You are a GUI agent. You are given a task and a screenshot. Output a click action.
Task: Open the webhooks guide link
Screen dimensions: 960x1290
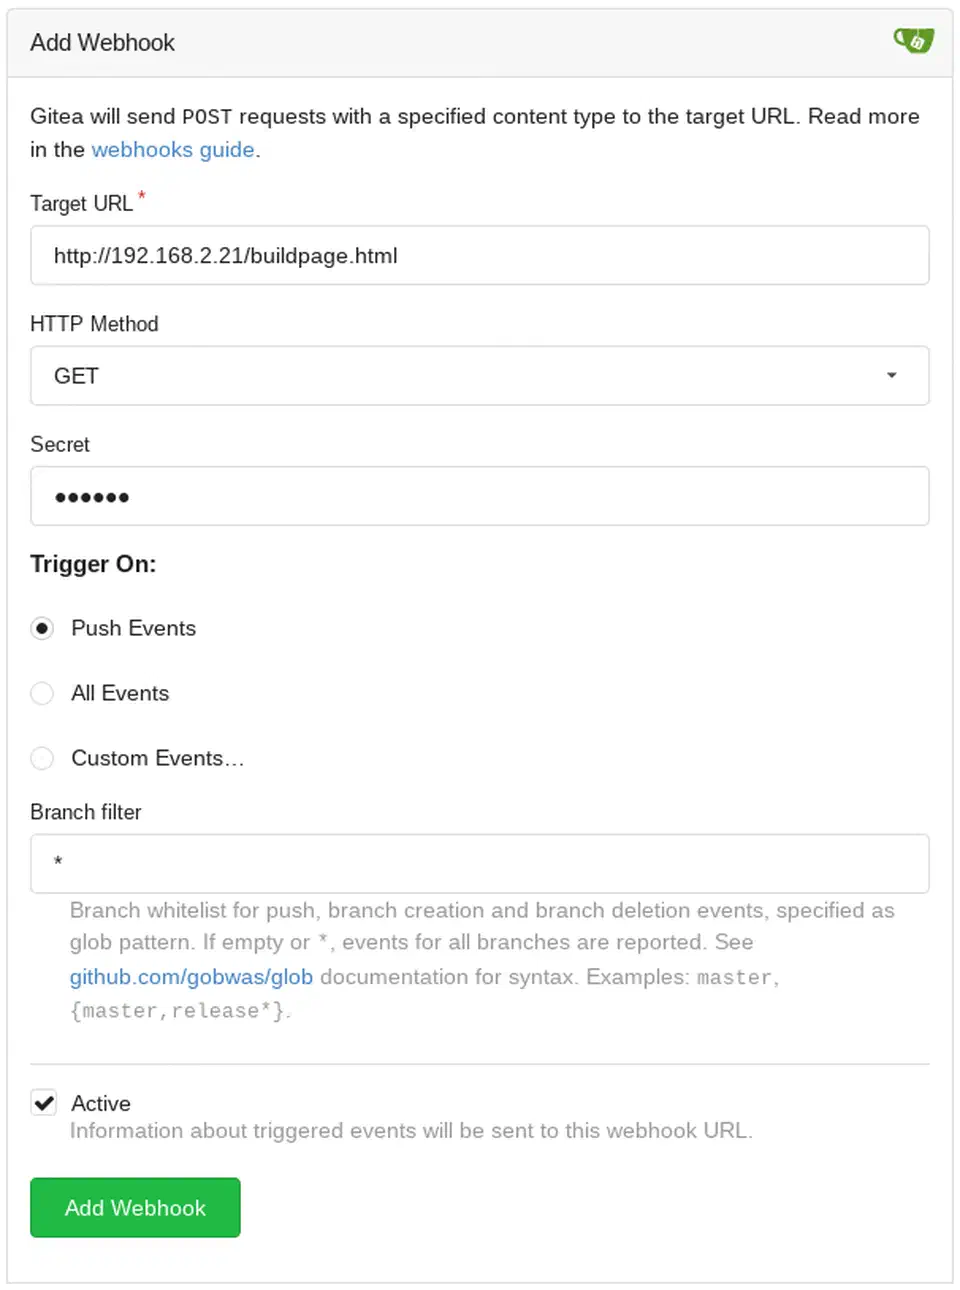point(172,150)
